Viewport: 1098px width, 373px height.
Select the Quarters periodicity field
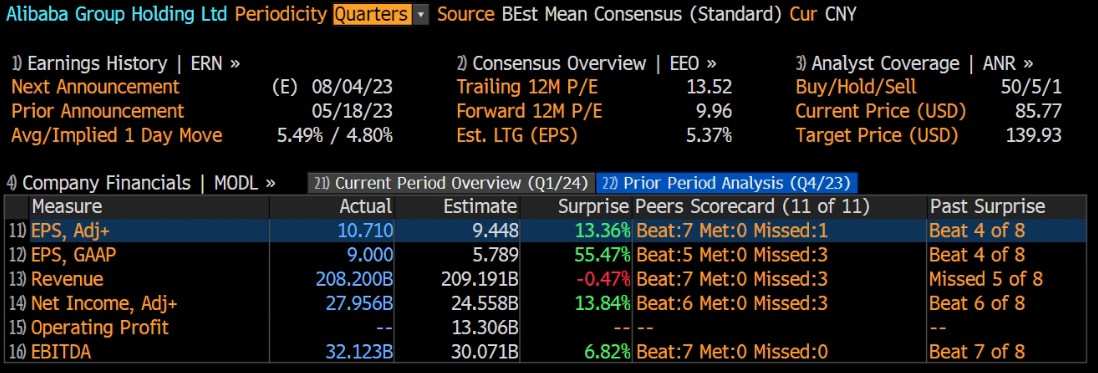click(373, 14)
